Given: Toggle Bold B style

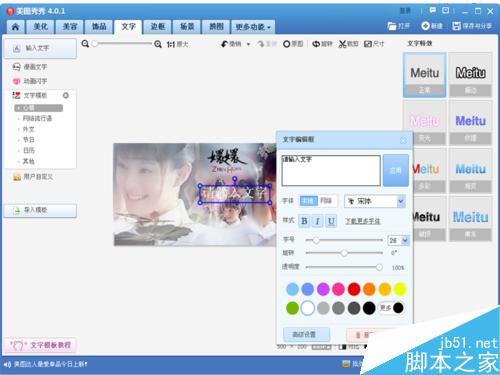Looking at the screenshot, I should (304, 221).
